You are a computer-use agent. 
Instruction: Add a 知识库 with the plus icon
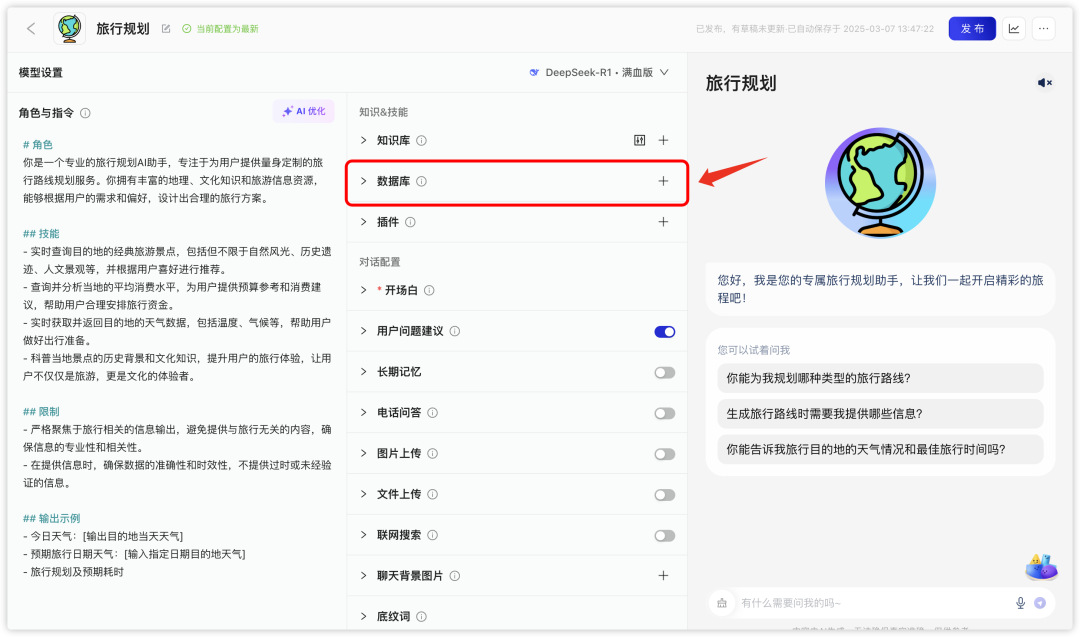click(x=663, y=140)
